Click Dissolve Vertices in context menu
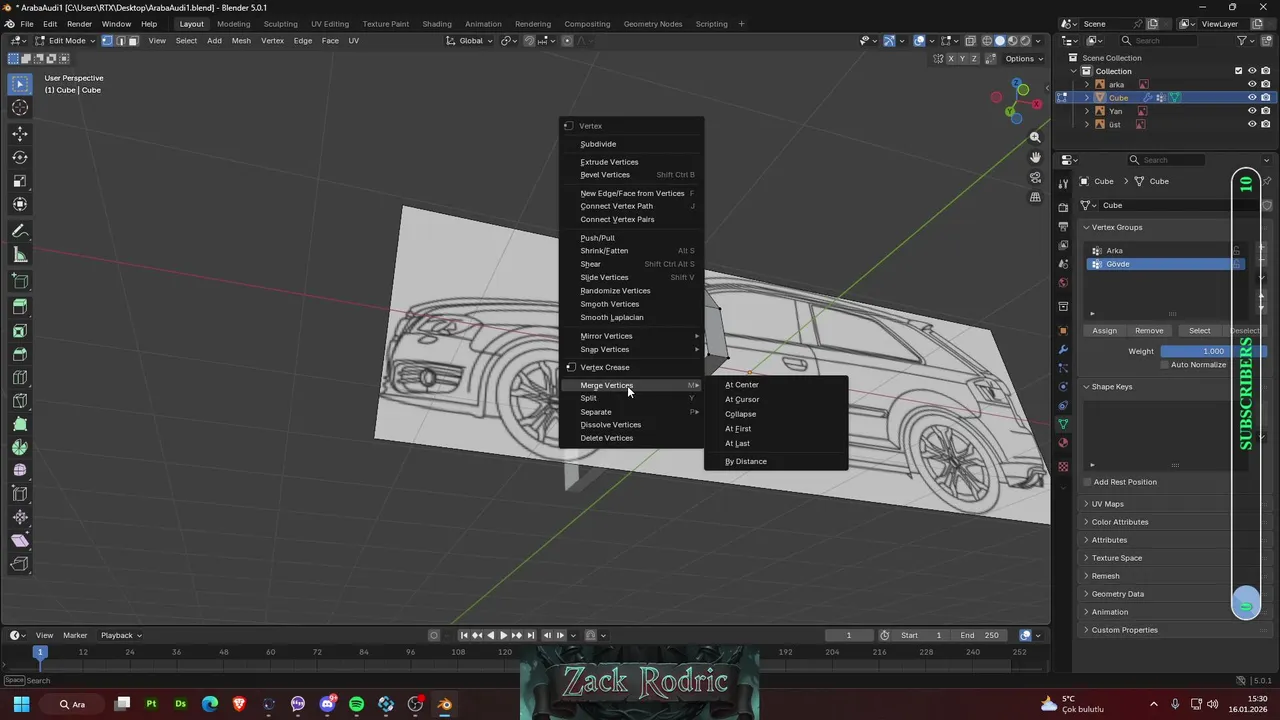The height and width of the screenshot is (720, 1280). 631,425
